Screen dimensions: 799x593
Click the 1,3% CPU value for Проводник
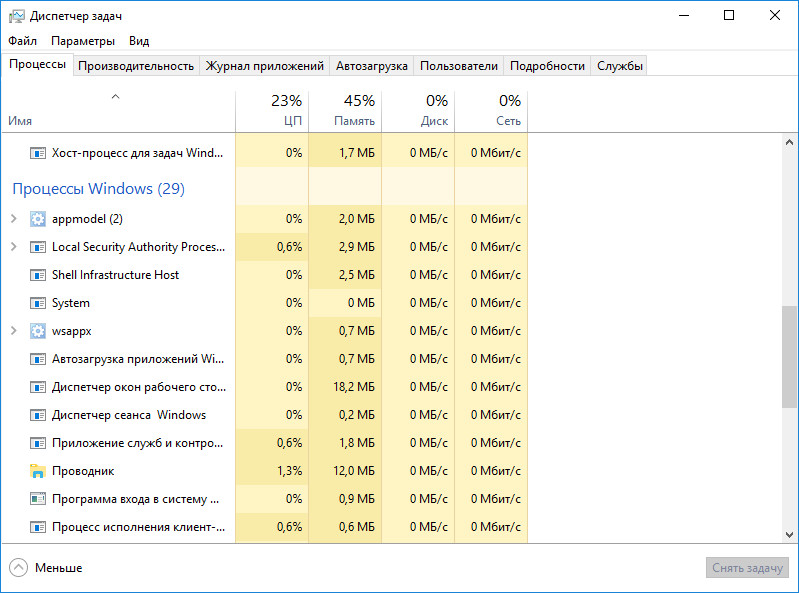tap(289, 471)
